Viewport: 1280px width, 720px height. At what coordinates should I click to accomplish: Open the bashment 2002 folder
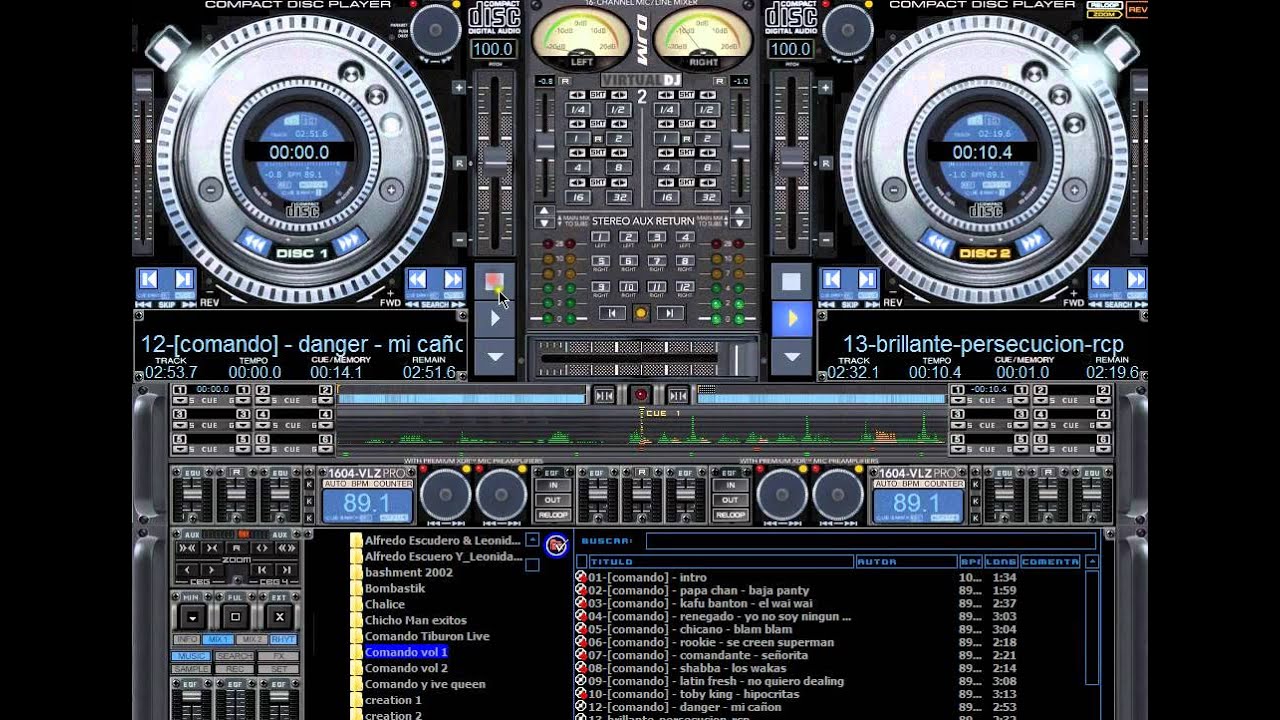click(x=408, y=572)
